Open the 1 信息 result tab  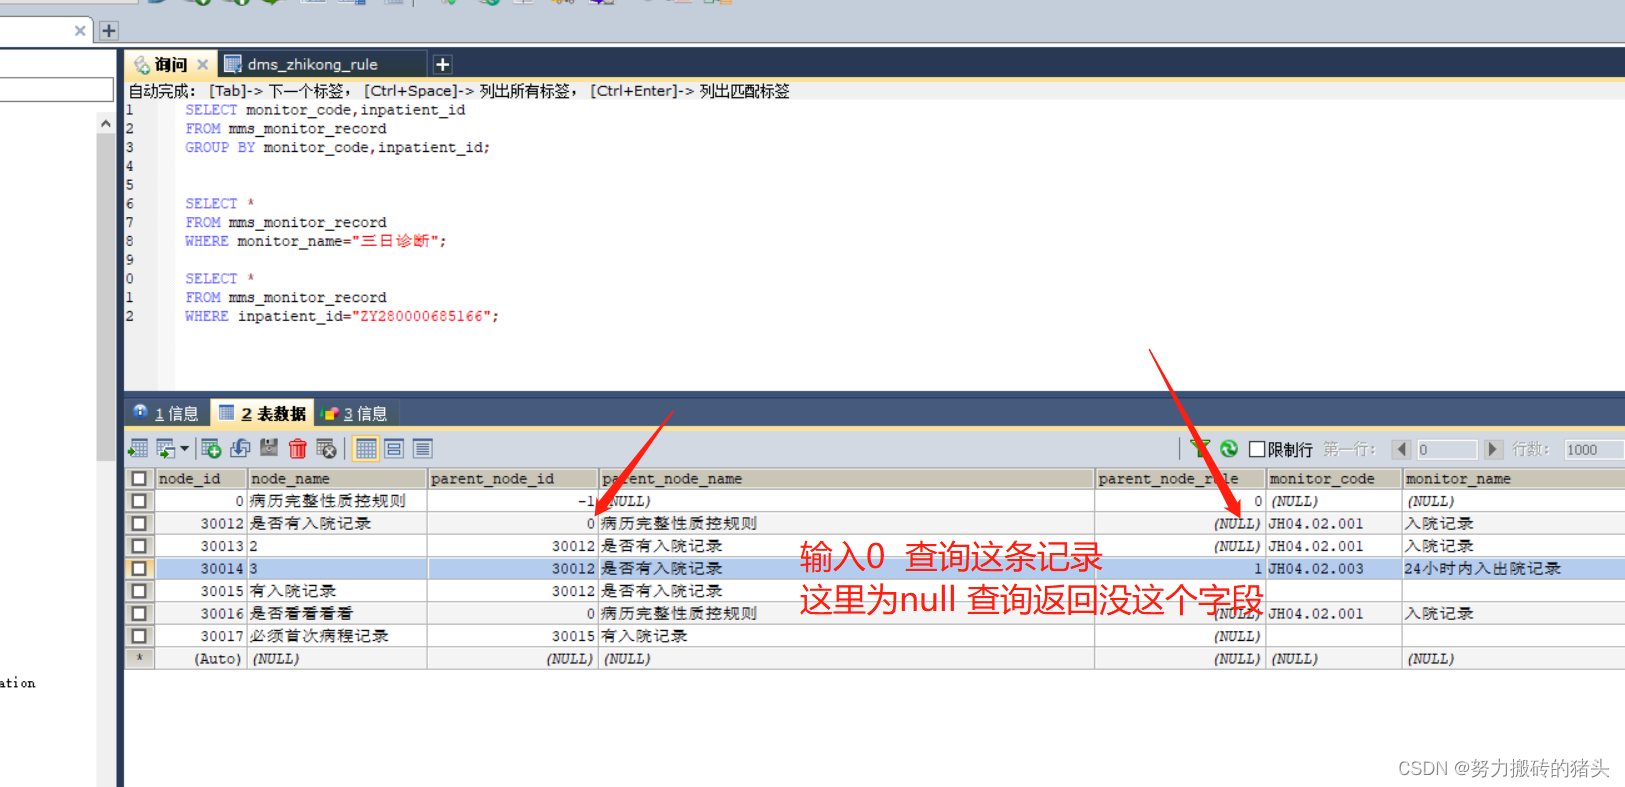point(167,413)
